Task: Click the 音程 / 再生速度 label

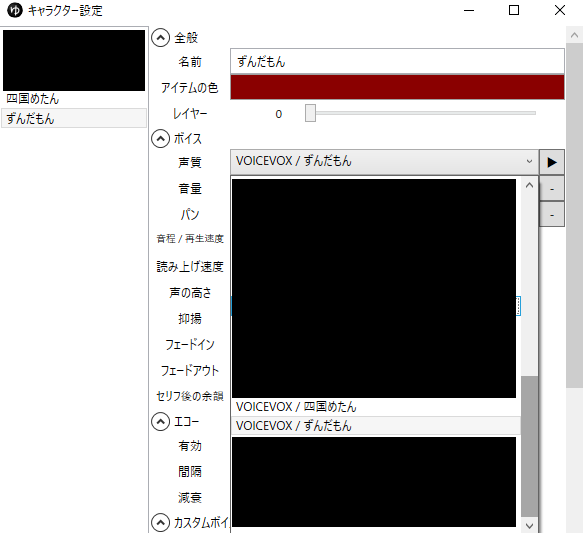Action: (x=190, y=239)
